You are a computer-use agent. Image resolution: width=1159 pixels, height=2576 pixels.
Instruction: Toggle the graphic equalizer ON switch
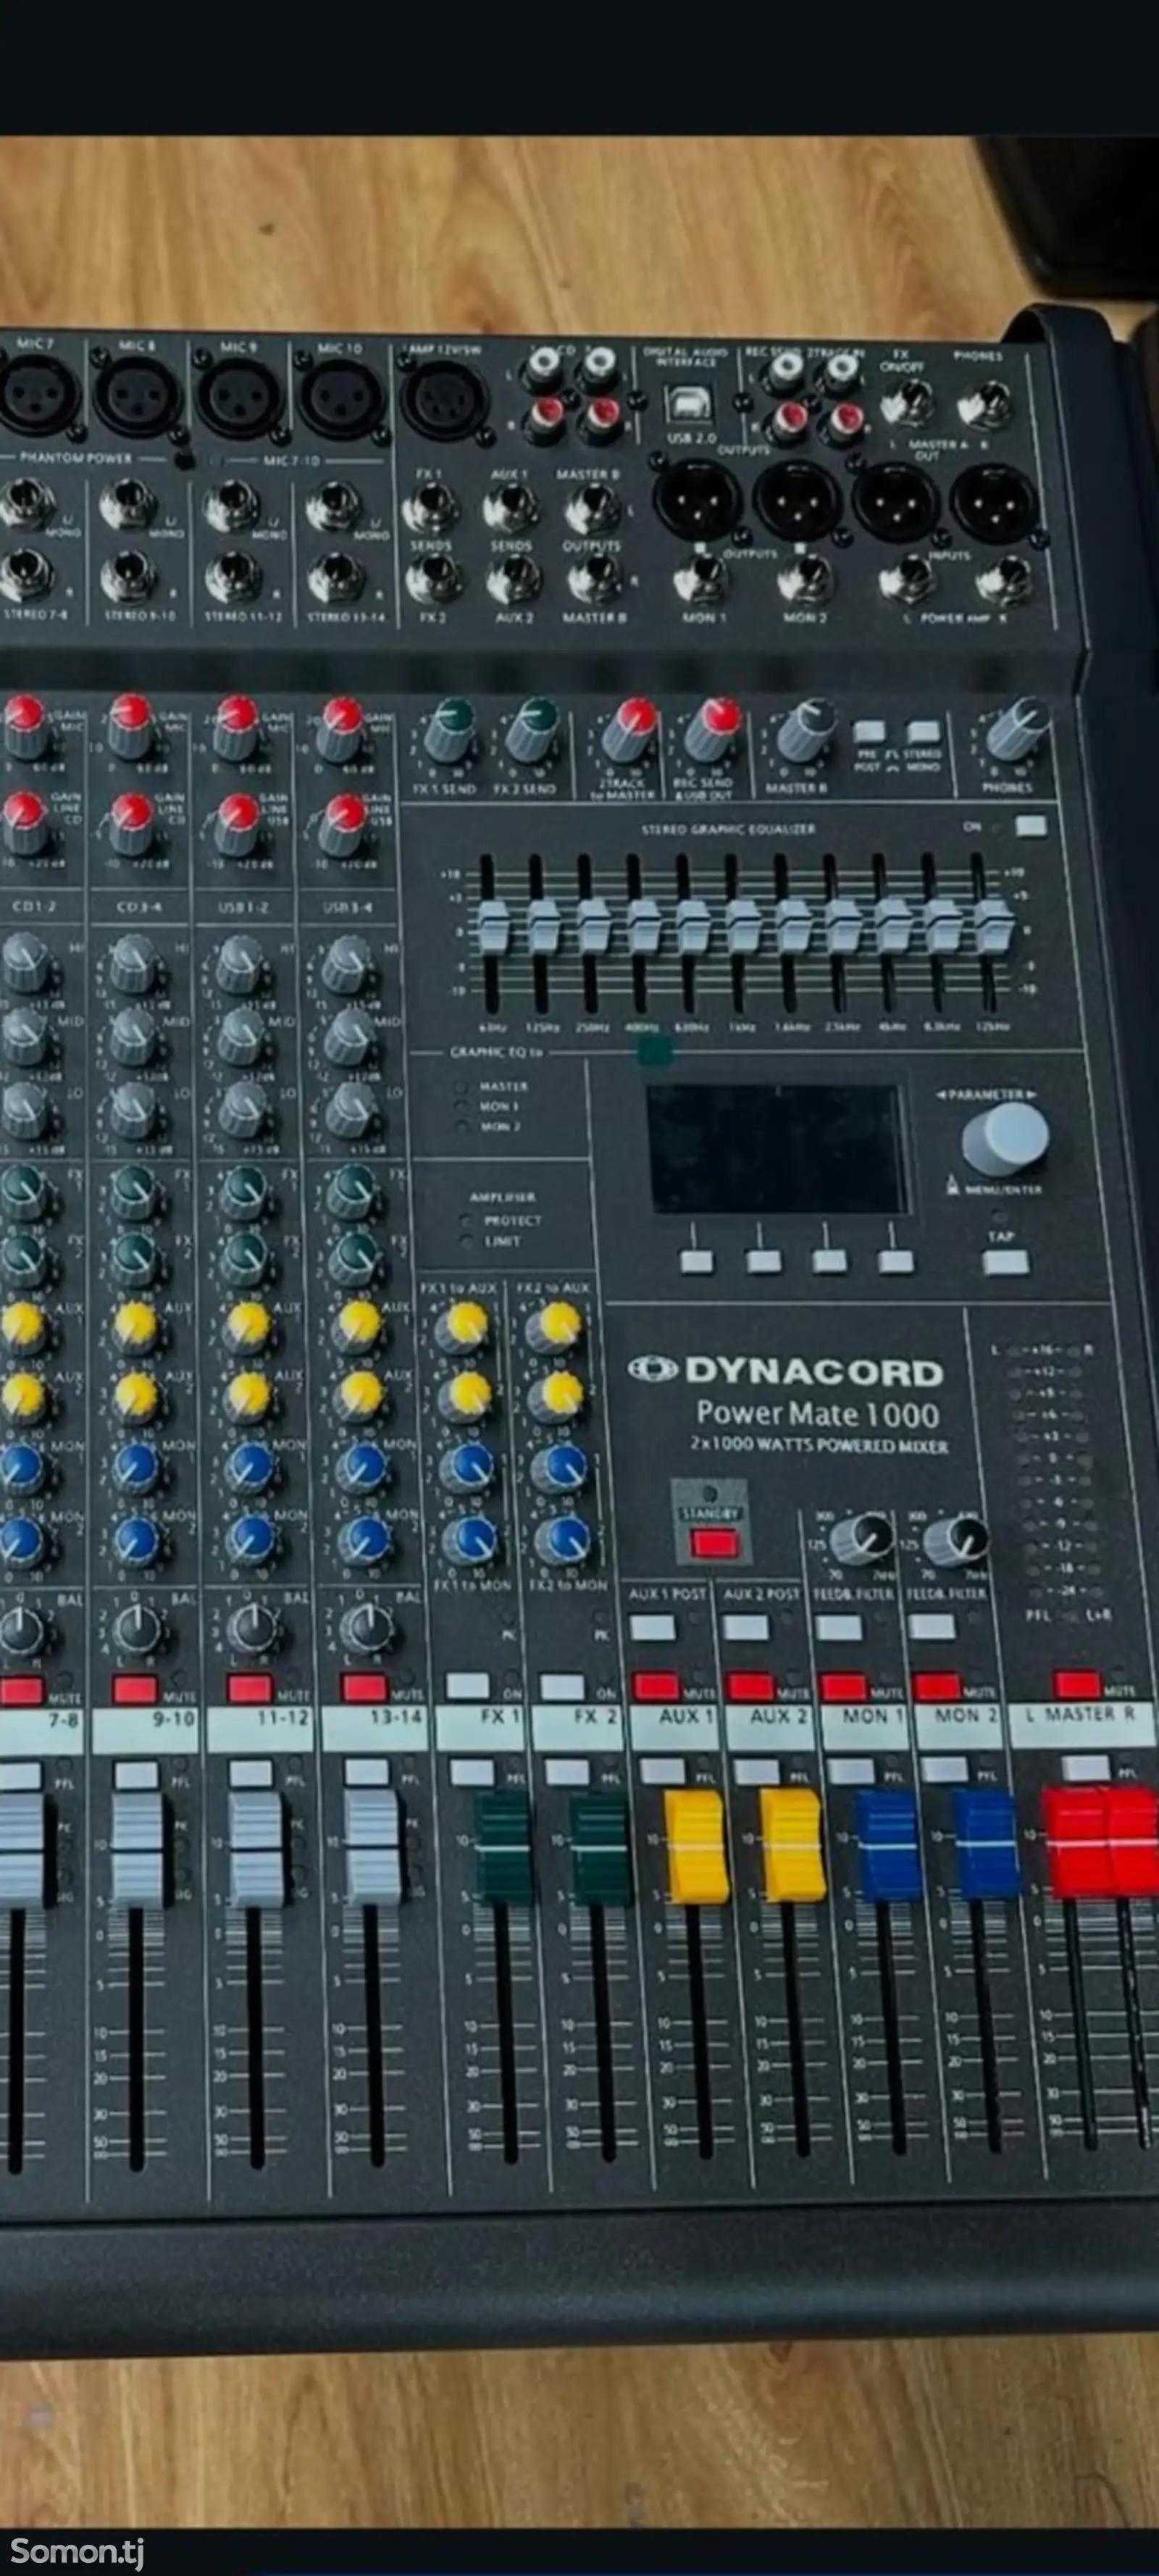[x=1030, y=826]
